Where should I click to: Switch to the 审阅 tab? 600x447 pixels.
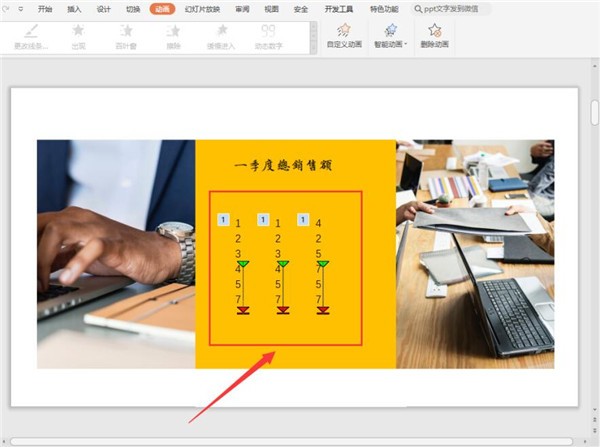(242, 9)
